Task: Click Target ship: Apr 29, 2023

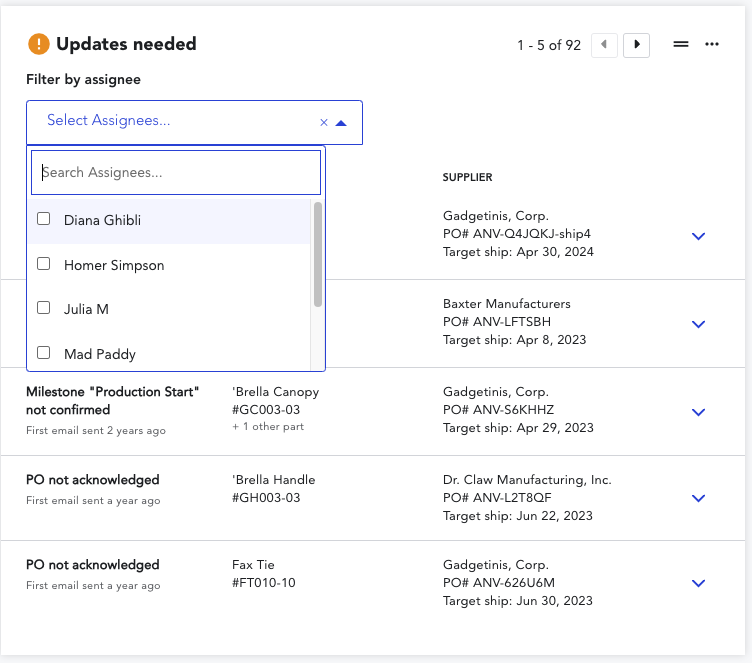Action: tap(518, 427)
